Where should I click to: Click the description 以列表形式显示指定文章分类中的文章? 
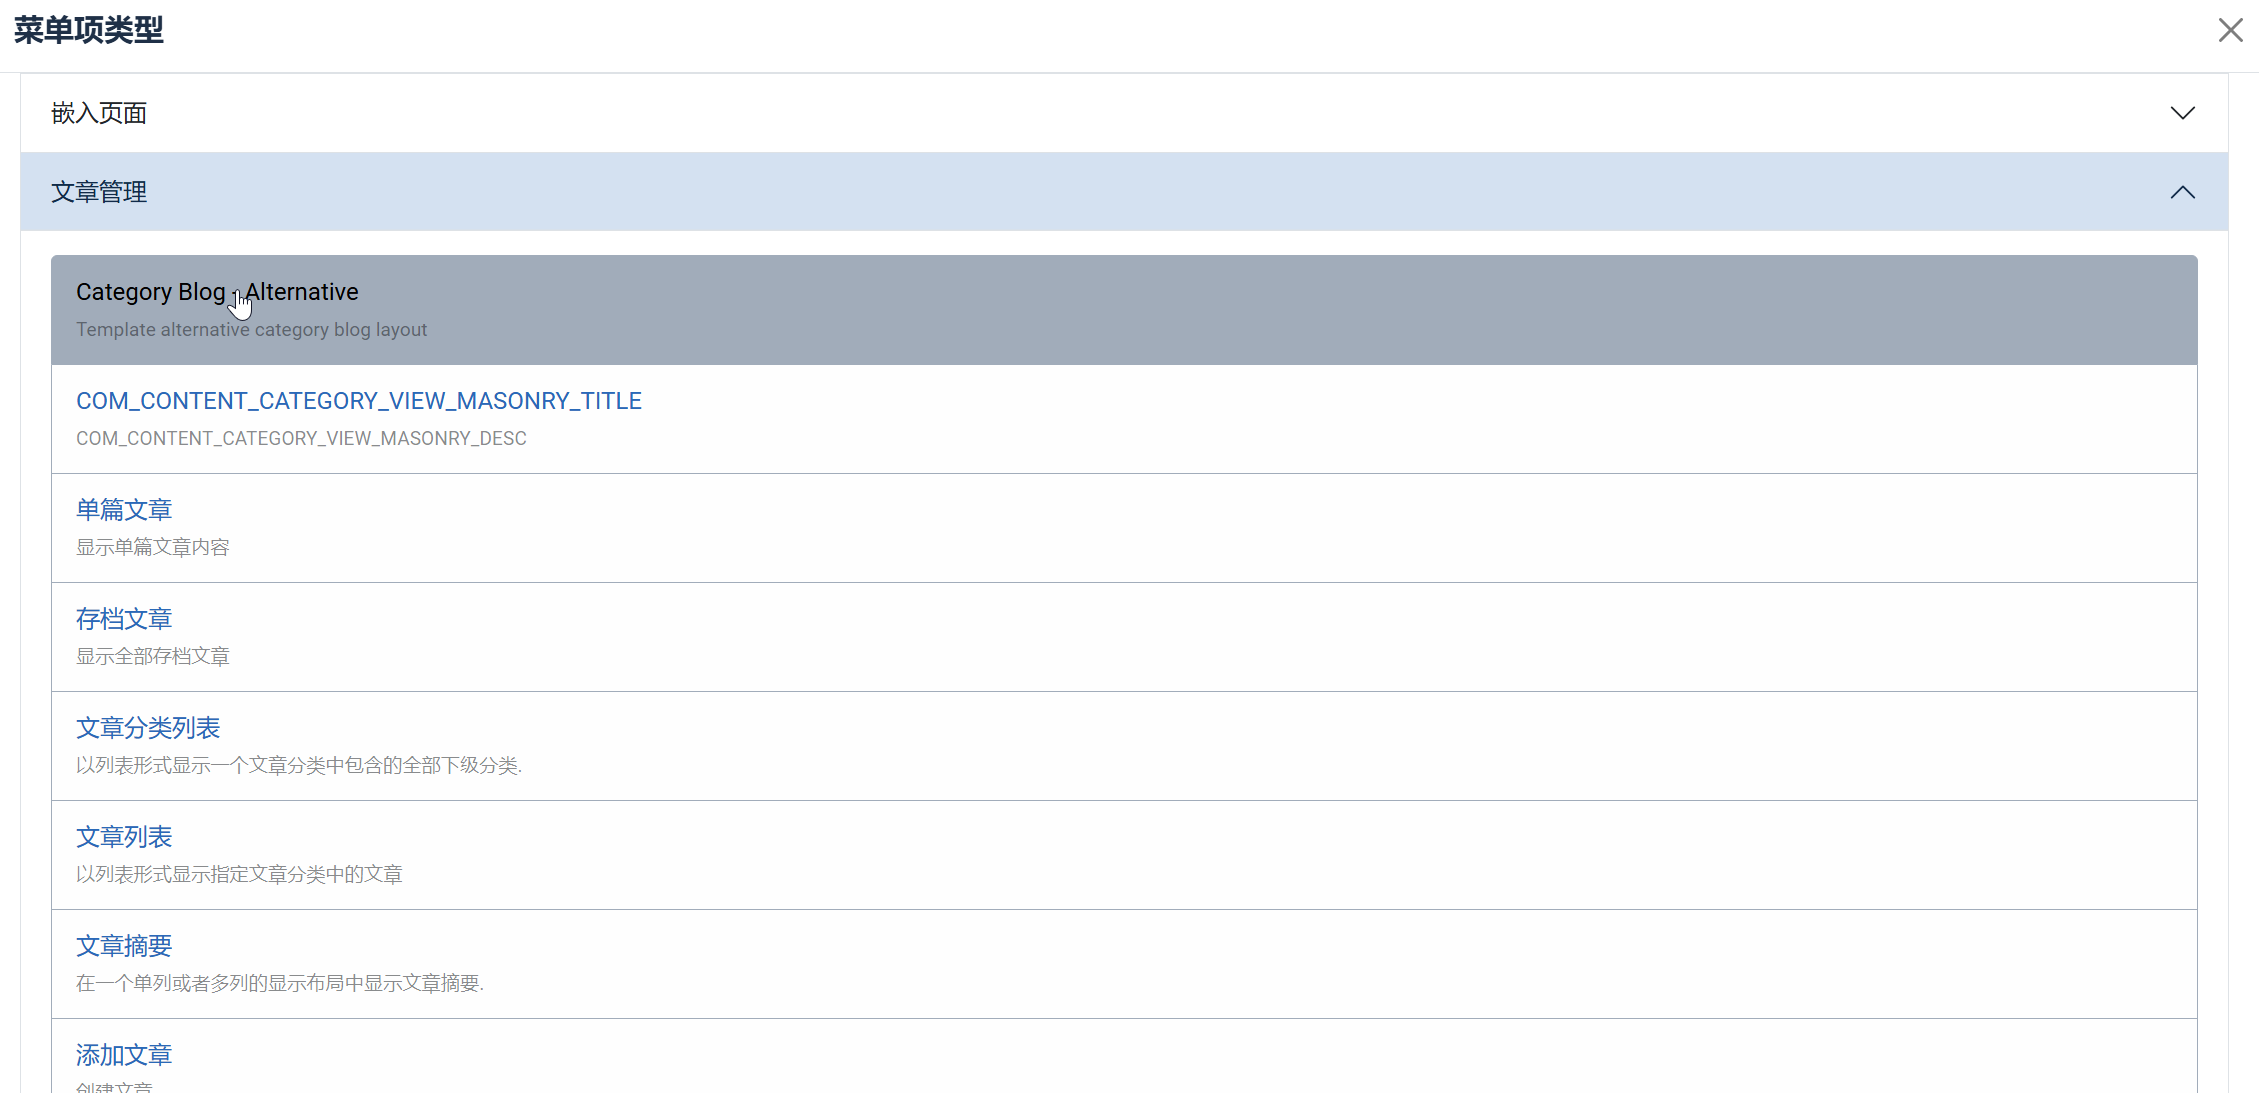pos(239,875)
